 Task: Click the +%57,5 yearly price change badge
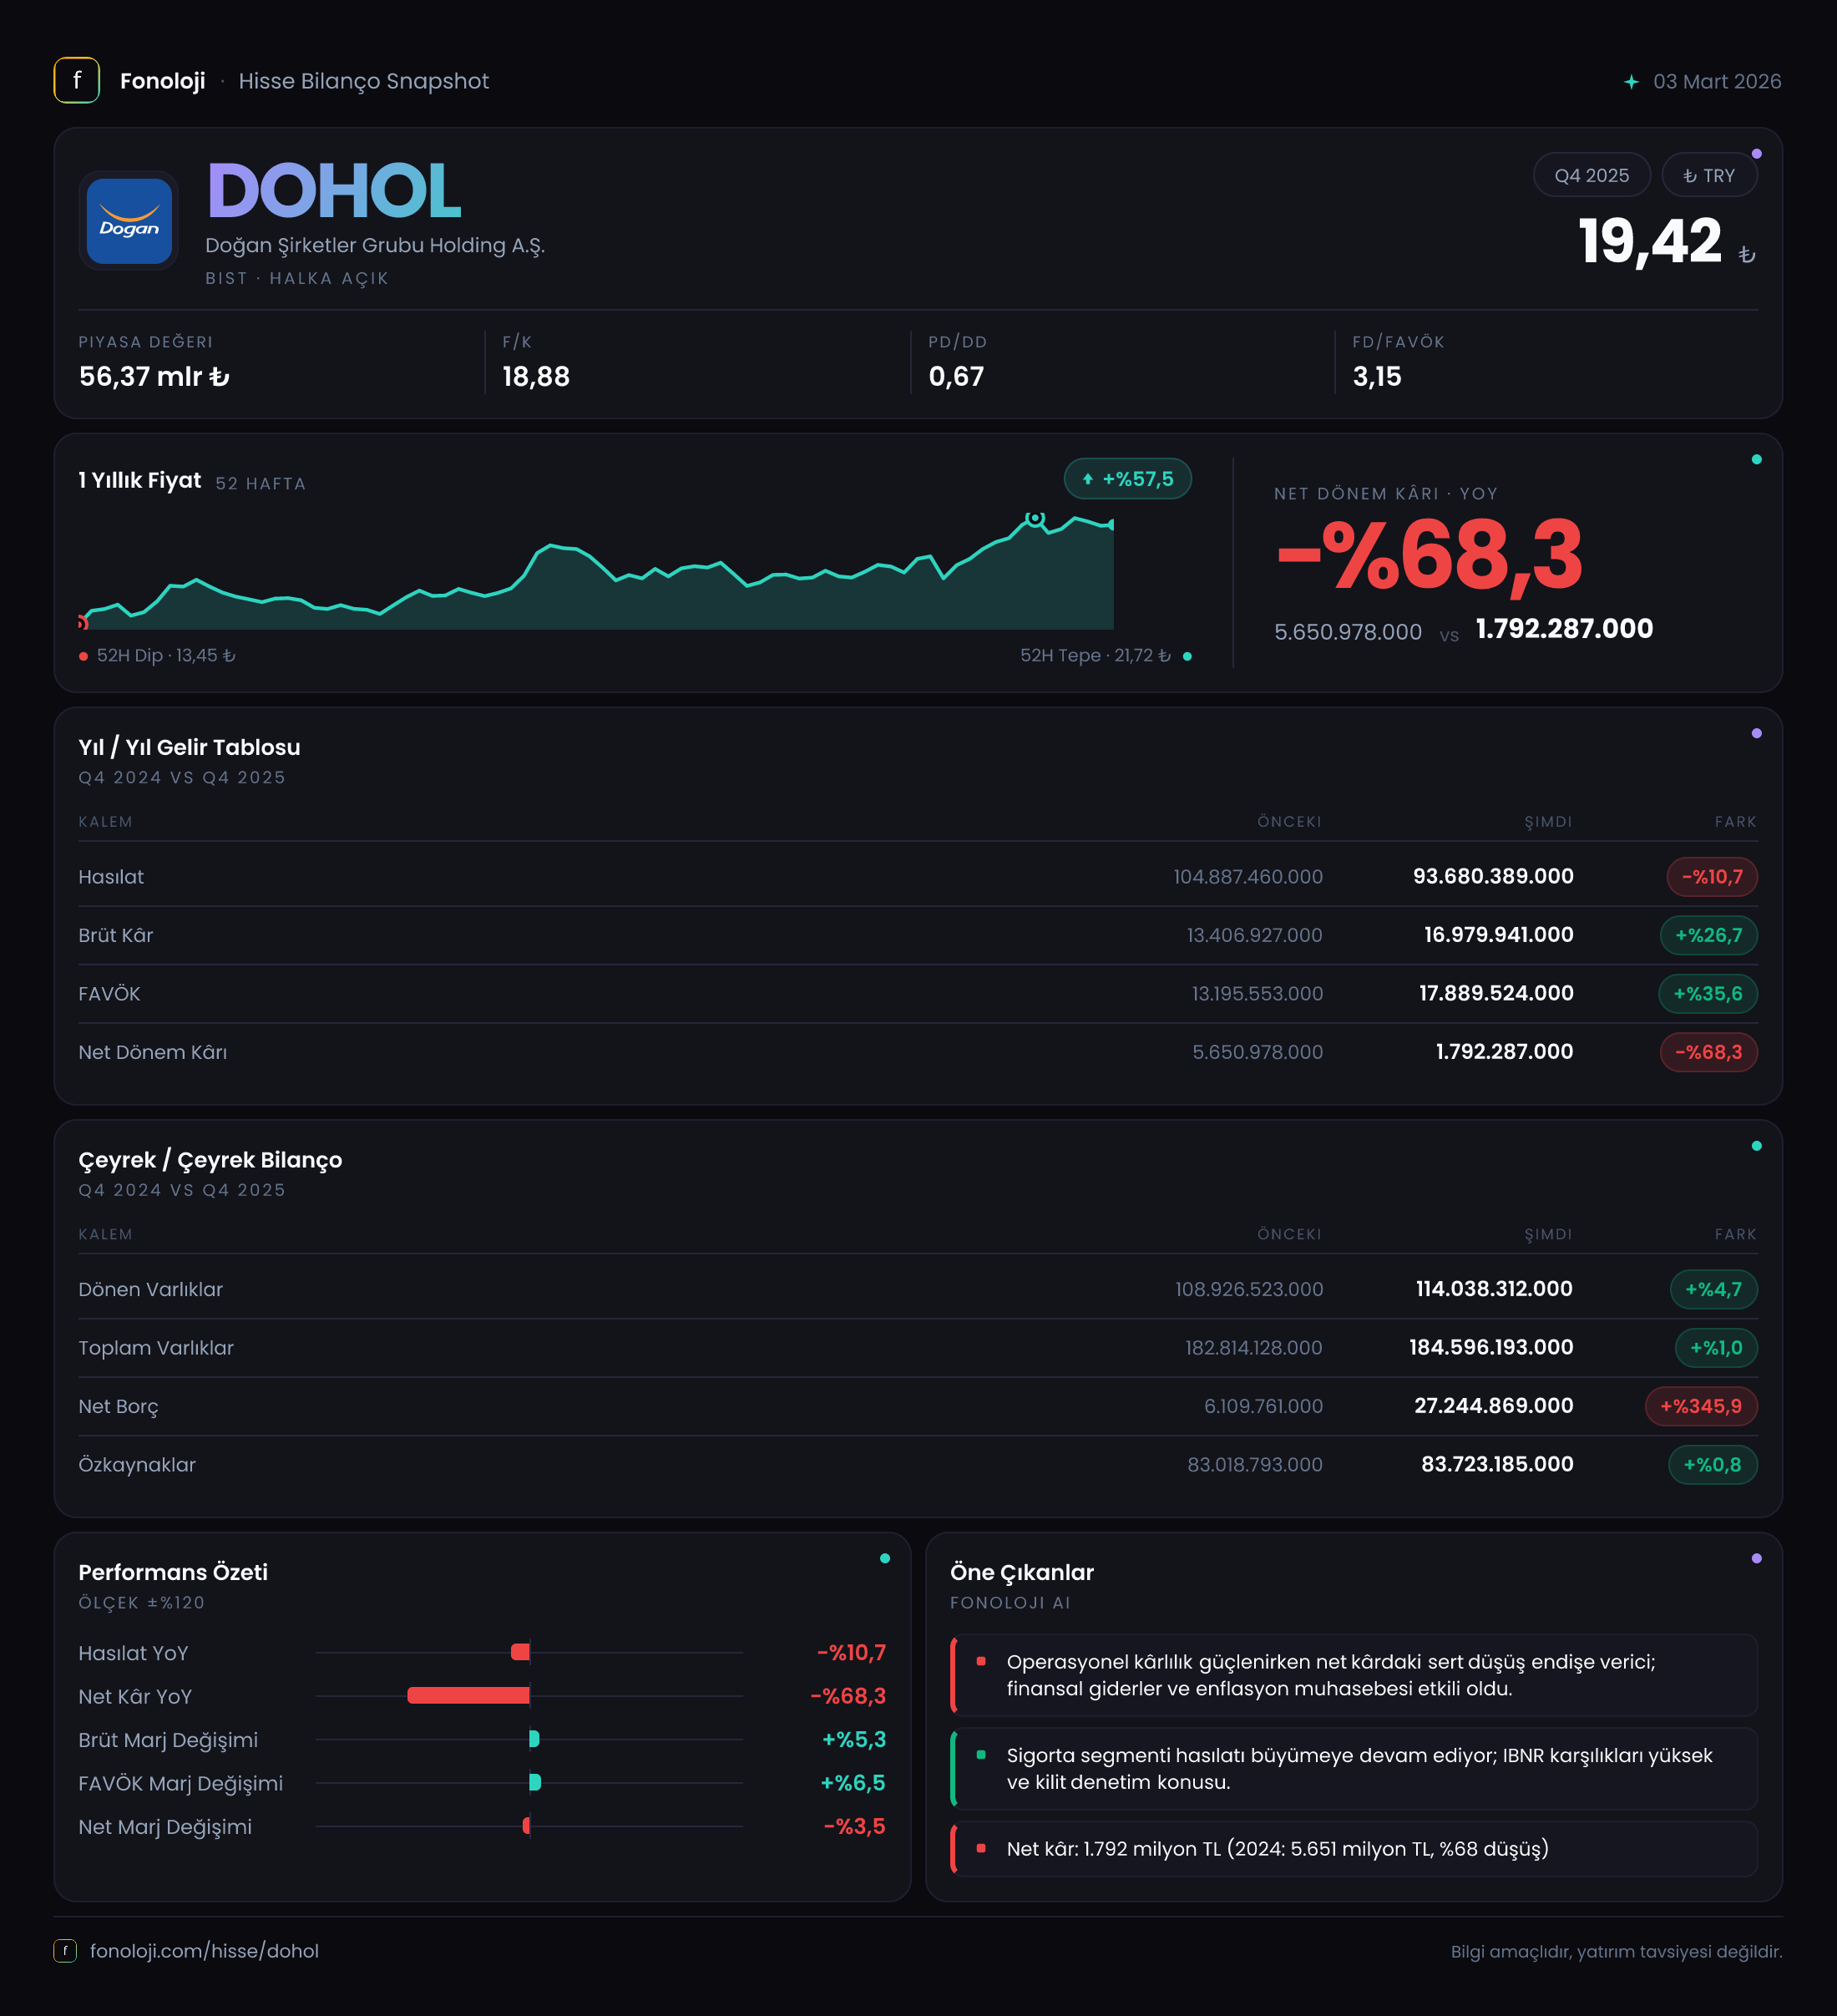pos(1127,479)
